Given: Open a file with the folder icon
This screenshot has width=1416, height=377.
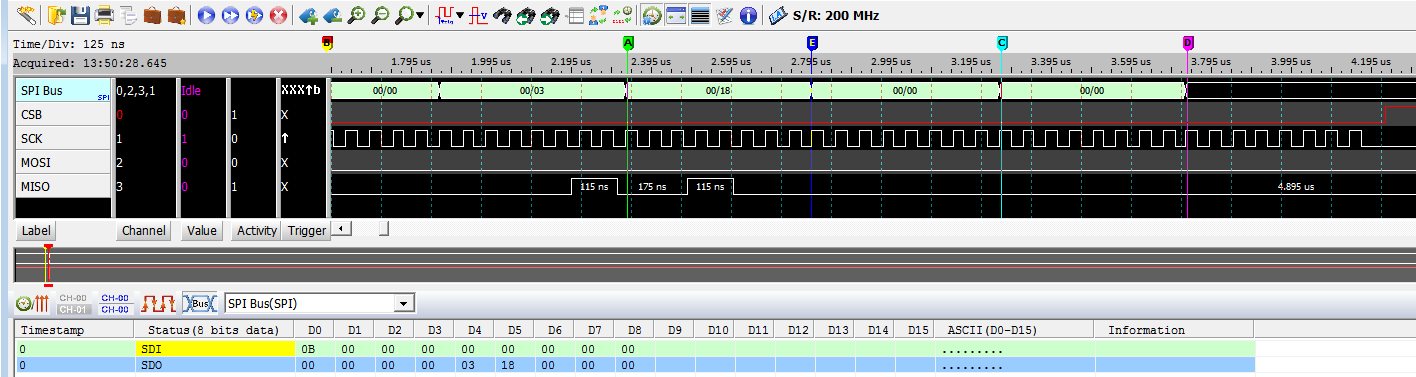Looking at the screenshot, I should point(56,15).
